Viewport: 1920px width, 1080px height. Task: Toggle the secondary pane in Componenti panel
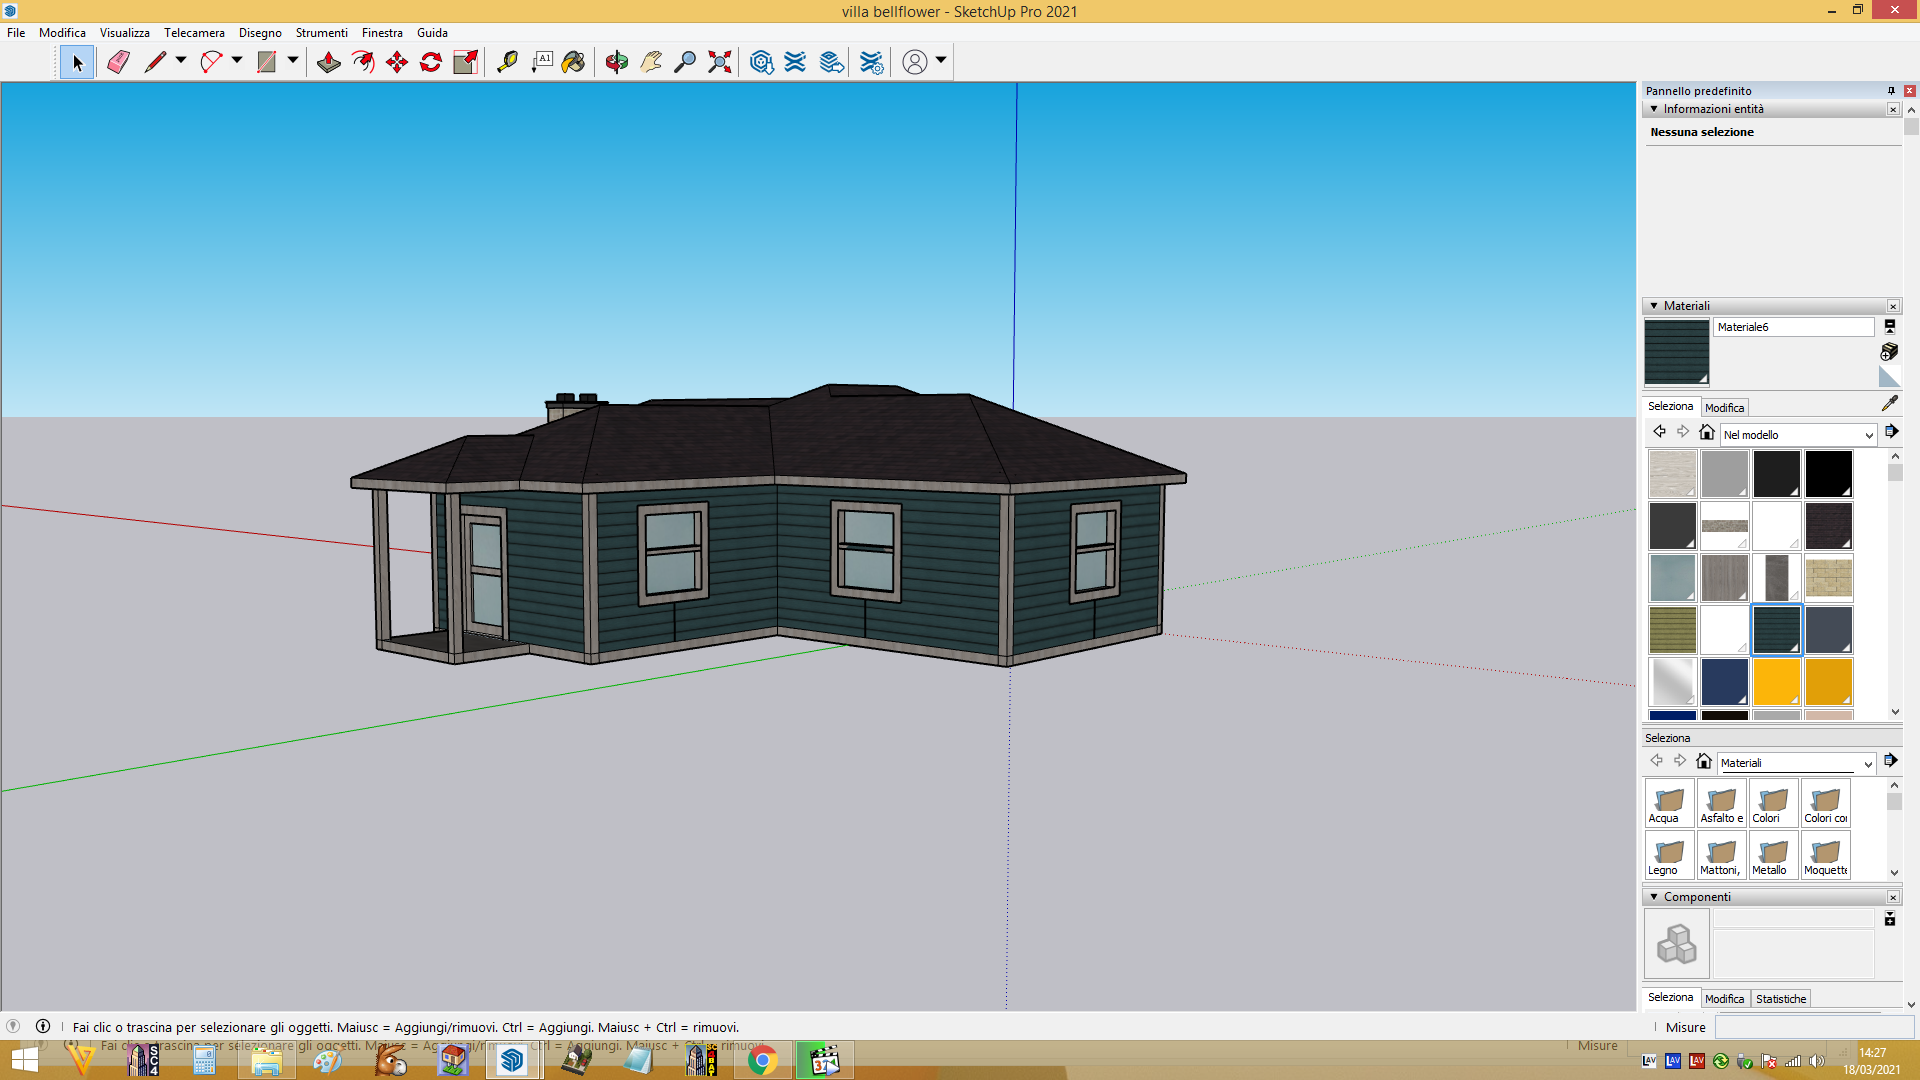pos(1890,918)
